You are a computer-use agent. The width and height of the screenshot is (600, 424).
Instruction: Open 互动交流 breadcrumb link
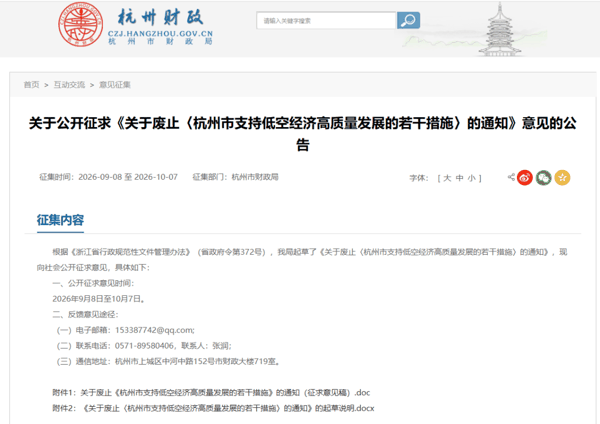pos(69,85)
